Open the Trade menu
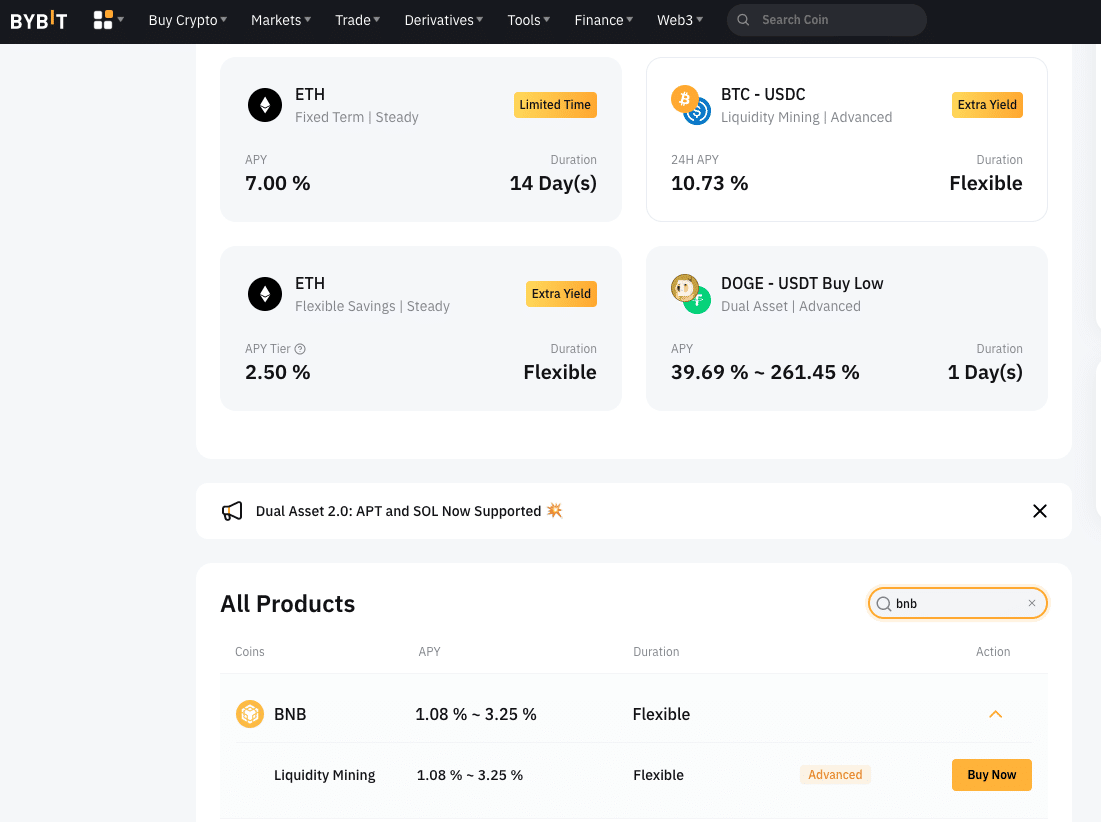1101x822 pixels. coord(357,20)
